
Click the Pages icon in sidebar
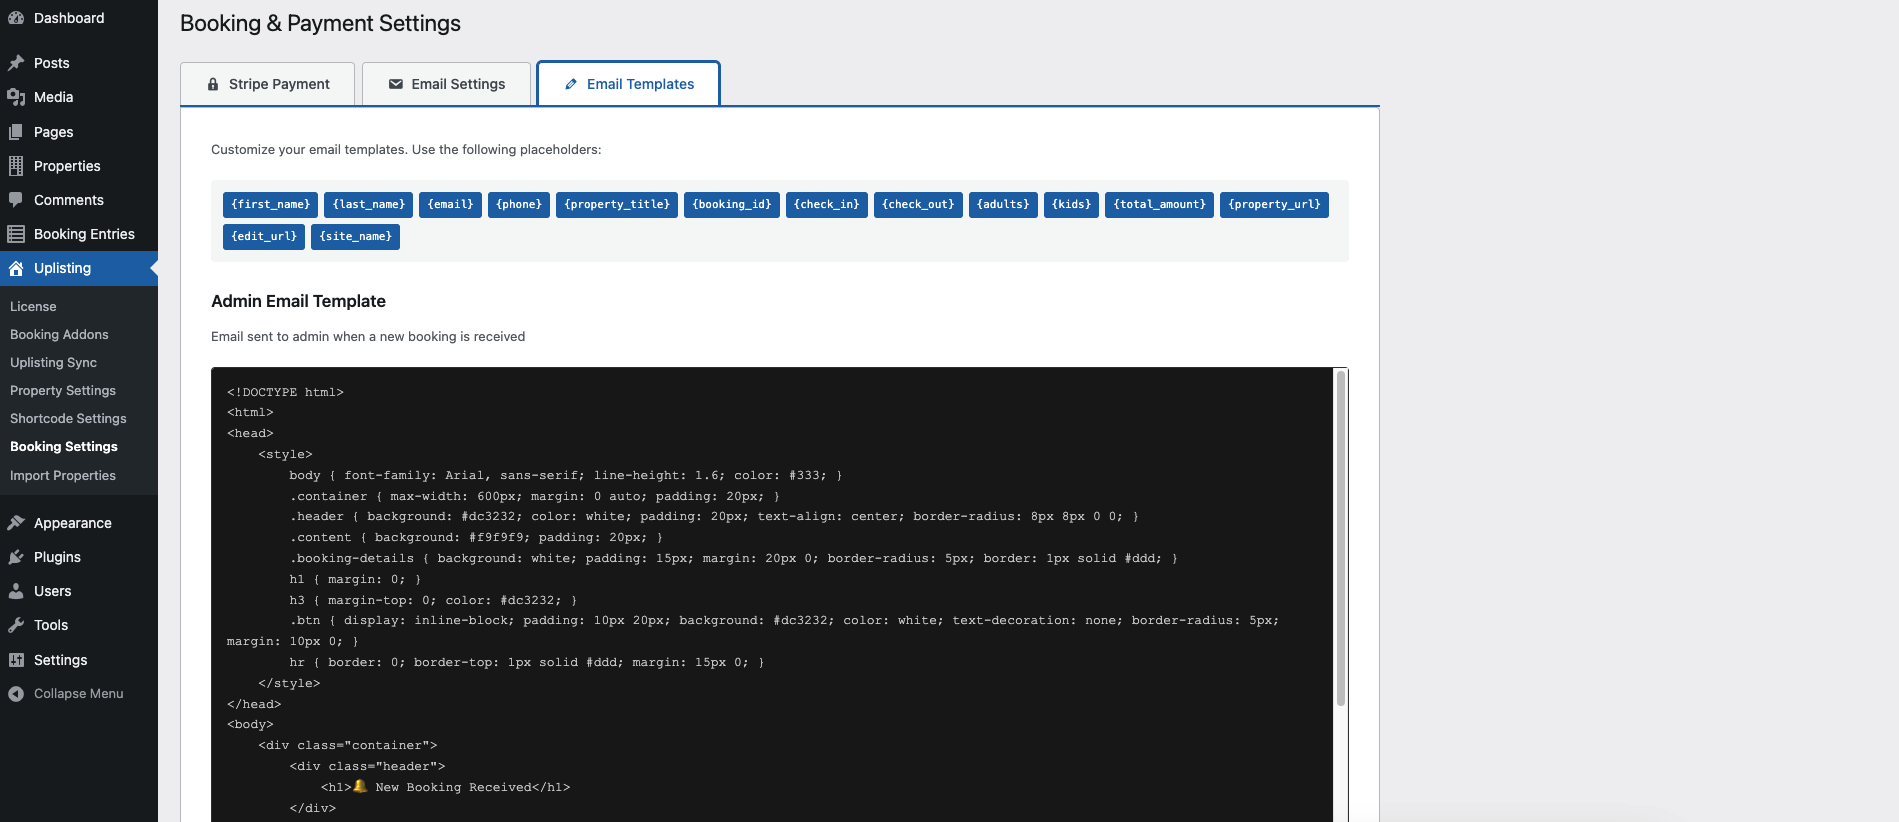pos(16,132)
